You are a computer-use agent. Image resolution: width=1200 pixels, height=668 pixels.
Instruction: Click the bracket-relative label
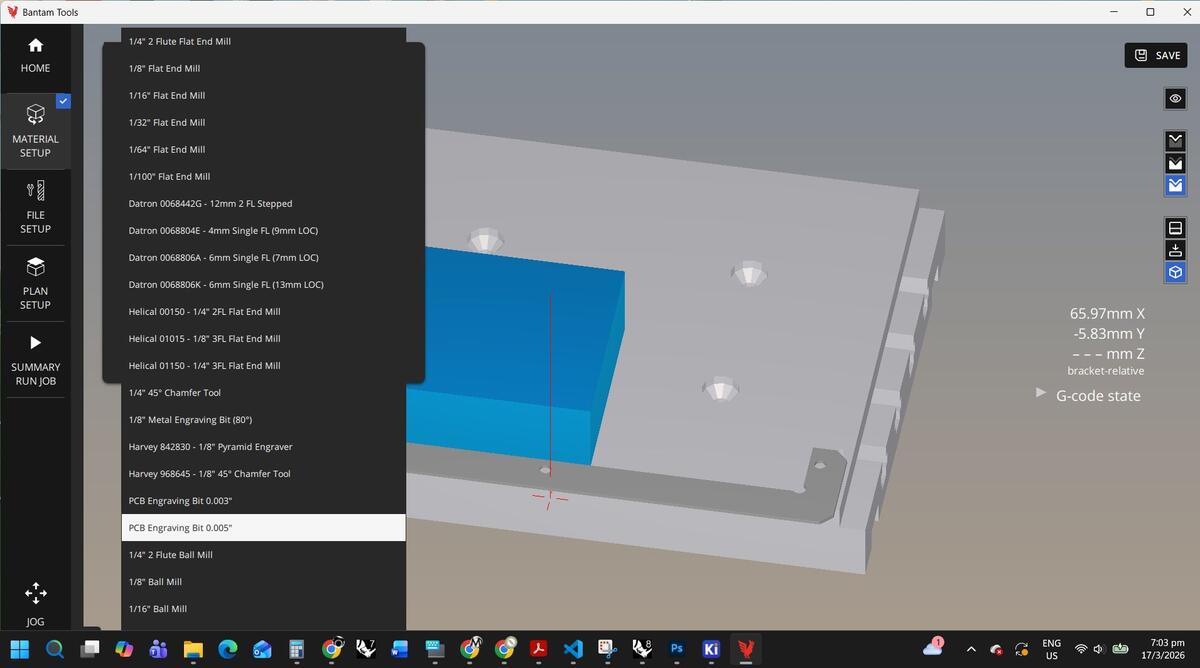tap(1105, 371)
